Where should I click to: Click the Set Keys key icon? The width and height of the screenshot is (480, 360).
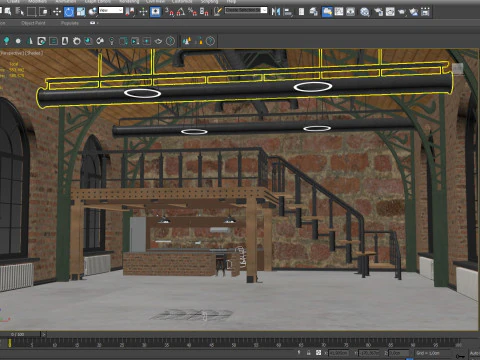(460, 356)
